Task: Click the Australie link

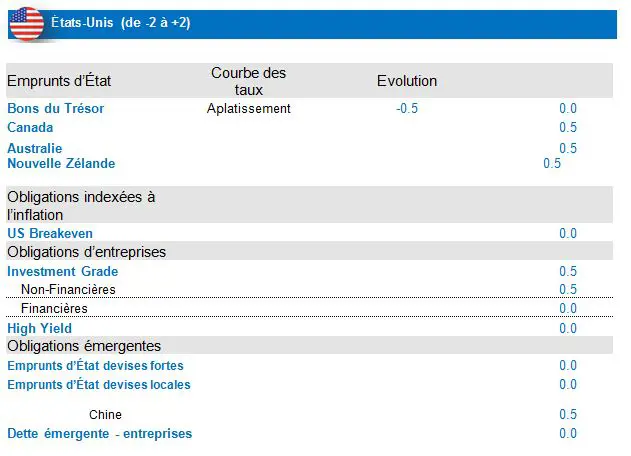Action: click(34, 148)
